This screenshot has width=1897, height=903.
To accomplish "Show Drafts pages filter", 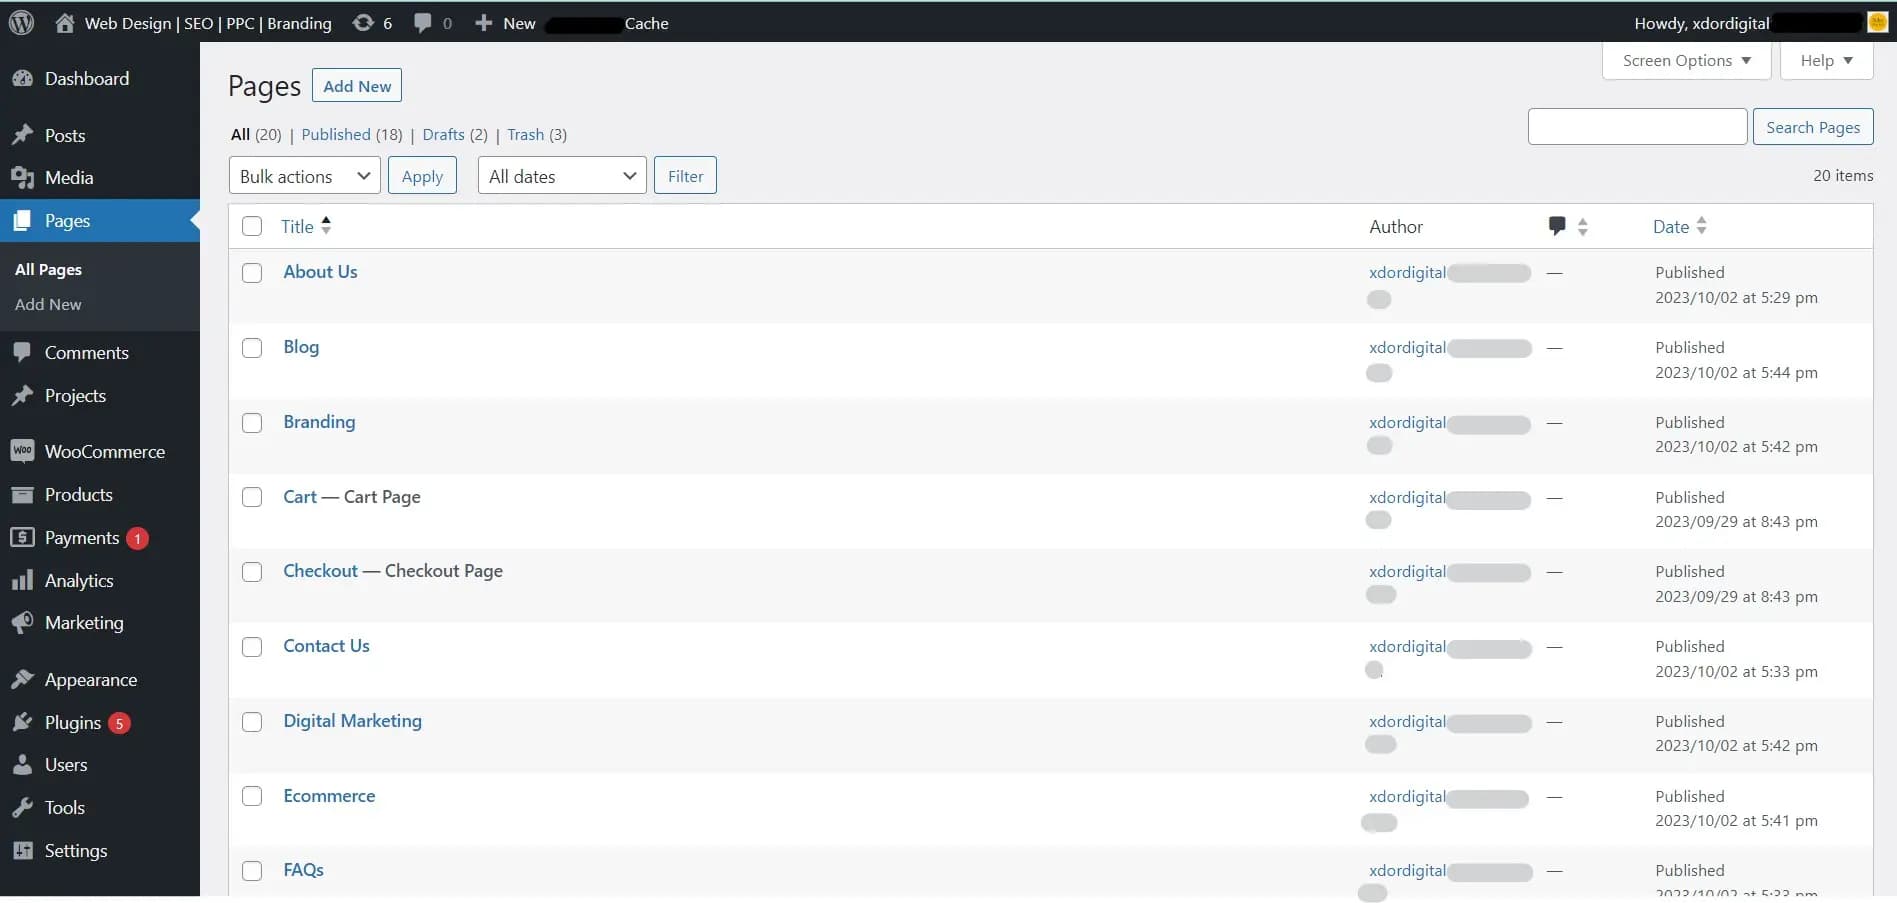I will point(443,135).
